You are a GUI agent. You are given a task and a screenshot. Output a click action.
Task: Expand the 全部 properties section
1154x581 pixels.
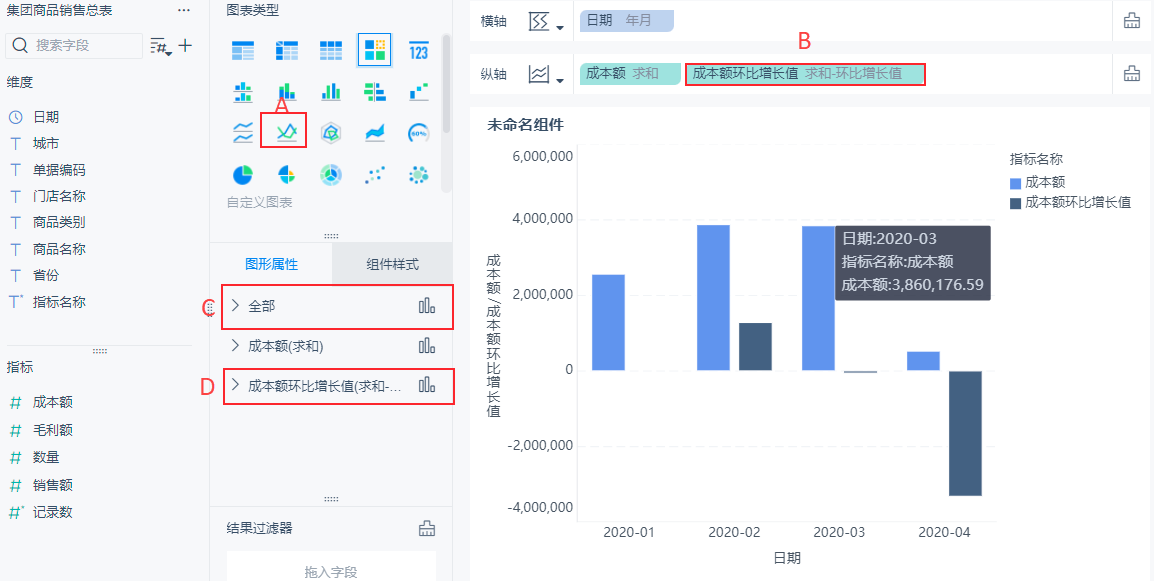coord(236,306)
